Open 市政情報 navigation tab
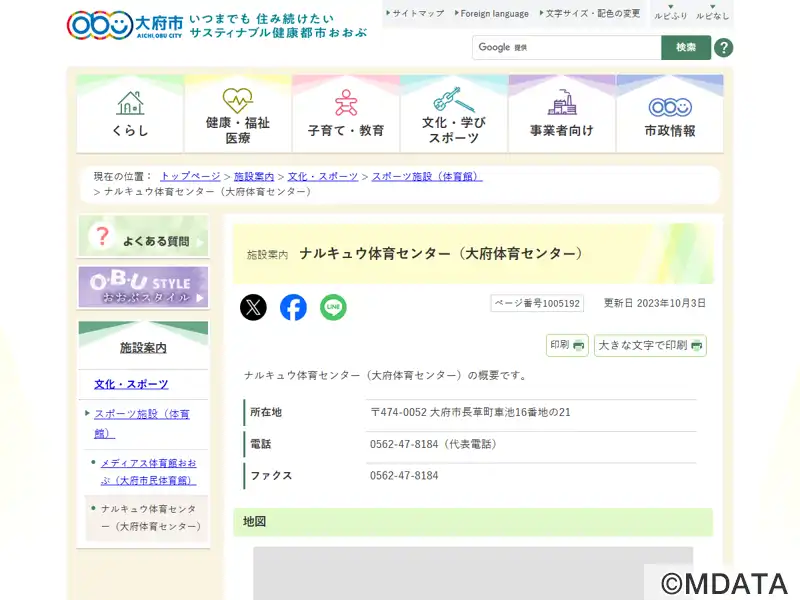The image size is (800, 600). [670, 113]
